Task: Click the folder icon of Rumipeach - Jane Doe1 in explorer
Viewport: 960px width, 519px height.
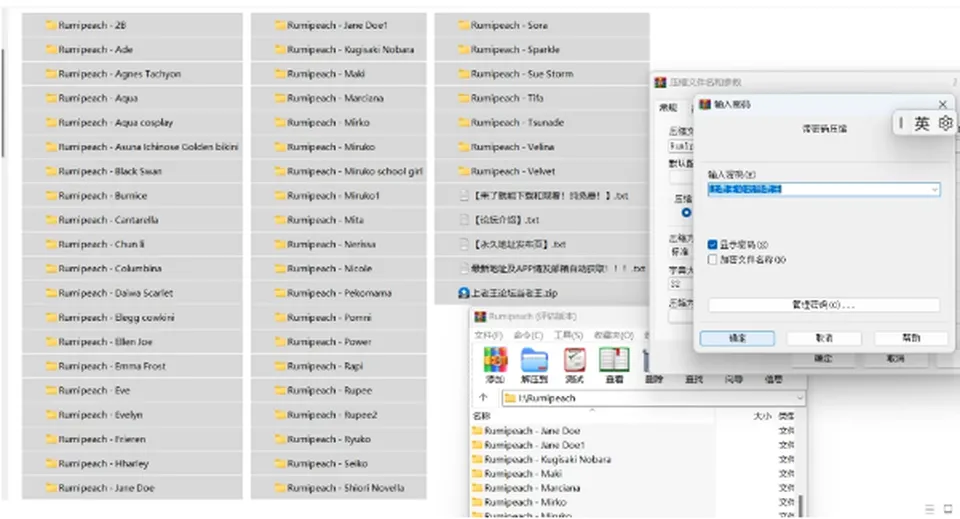Action: point(280,25)
